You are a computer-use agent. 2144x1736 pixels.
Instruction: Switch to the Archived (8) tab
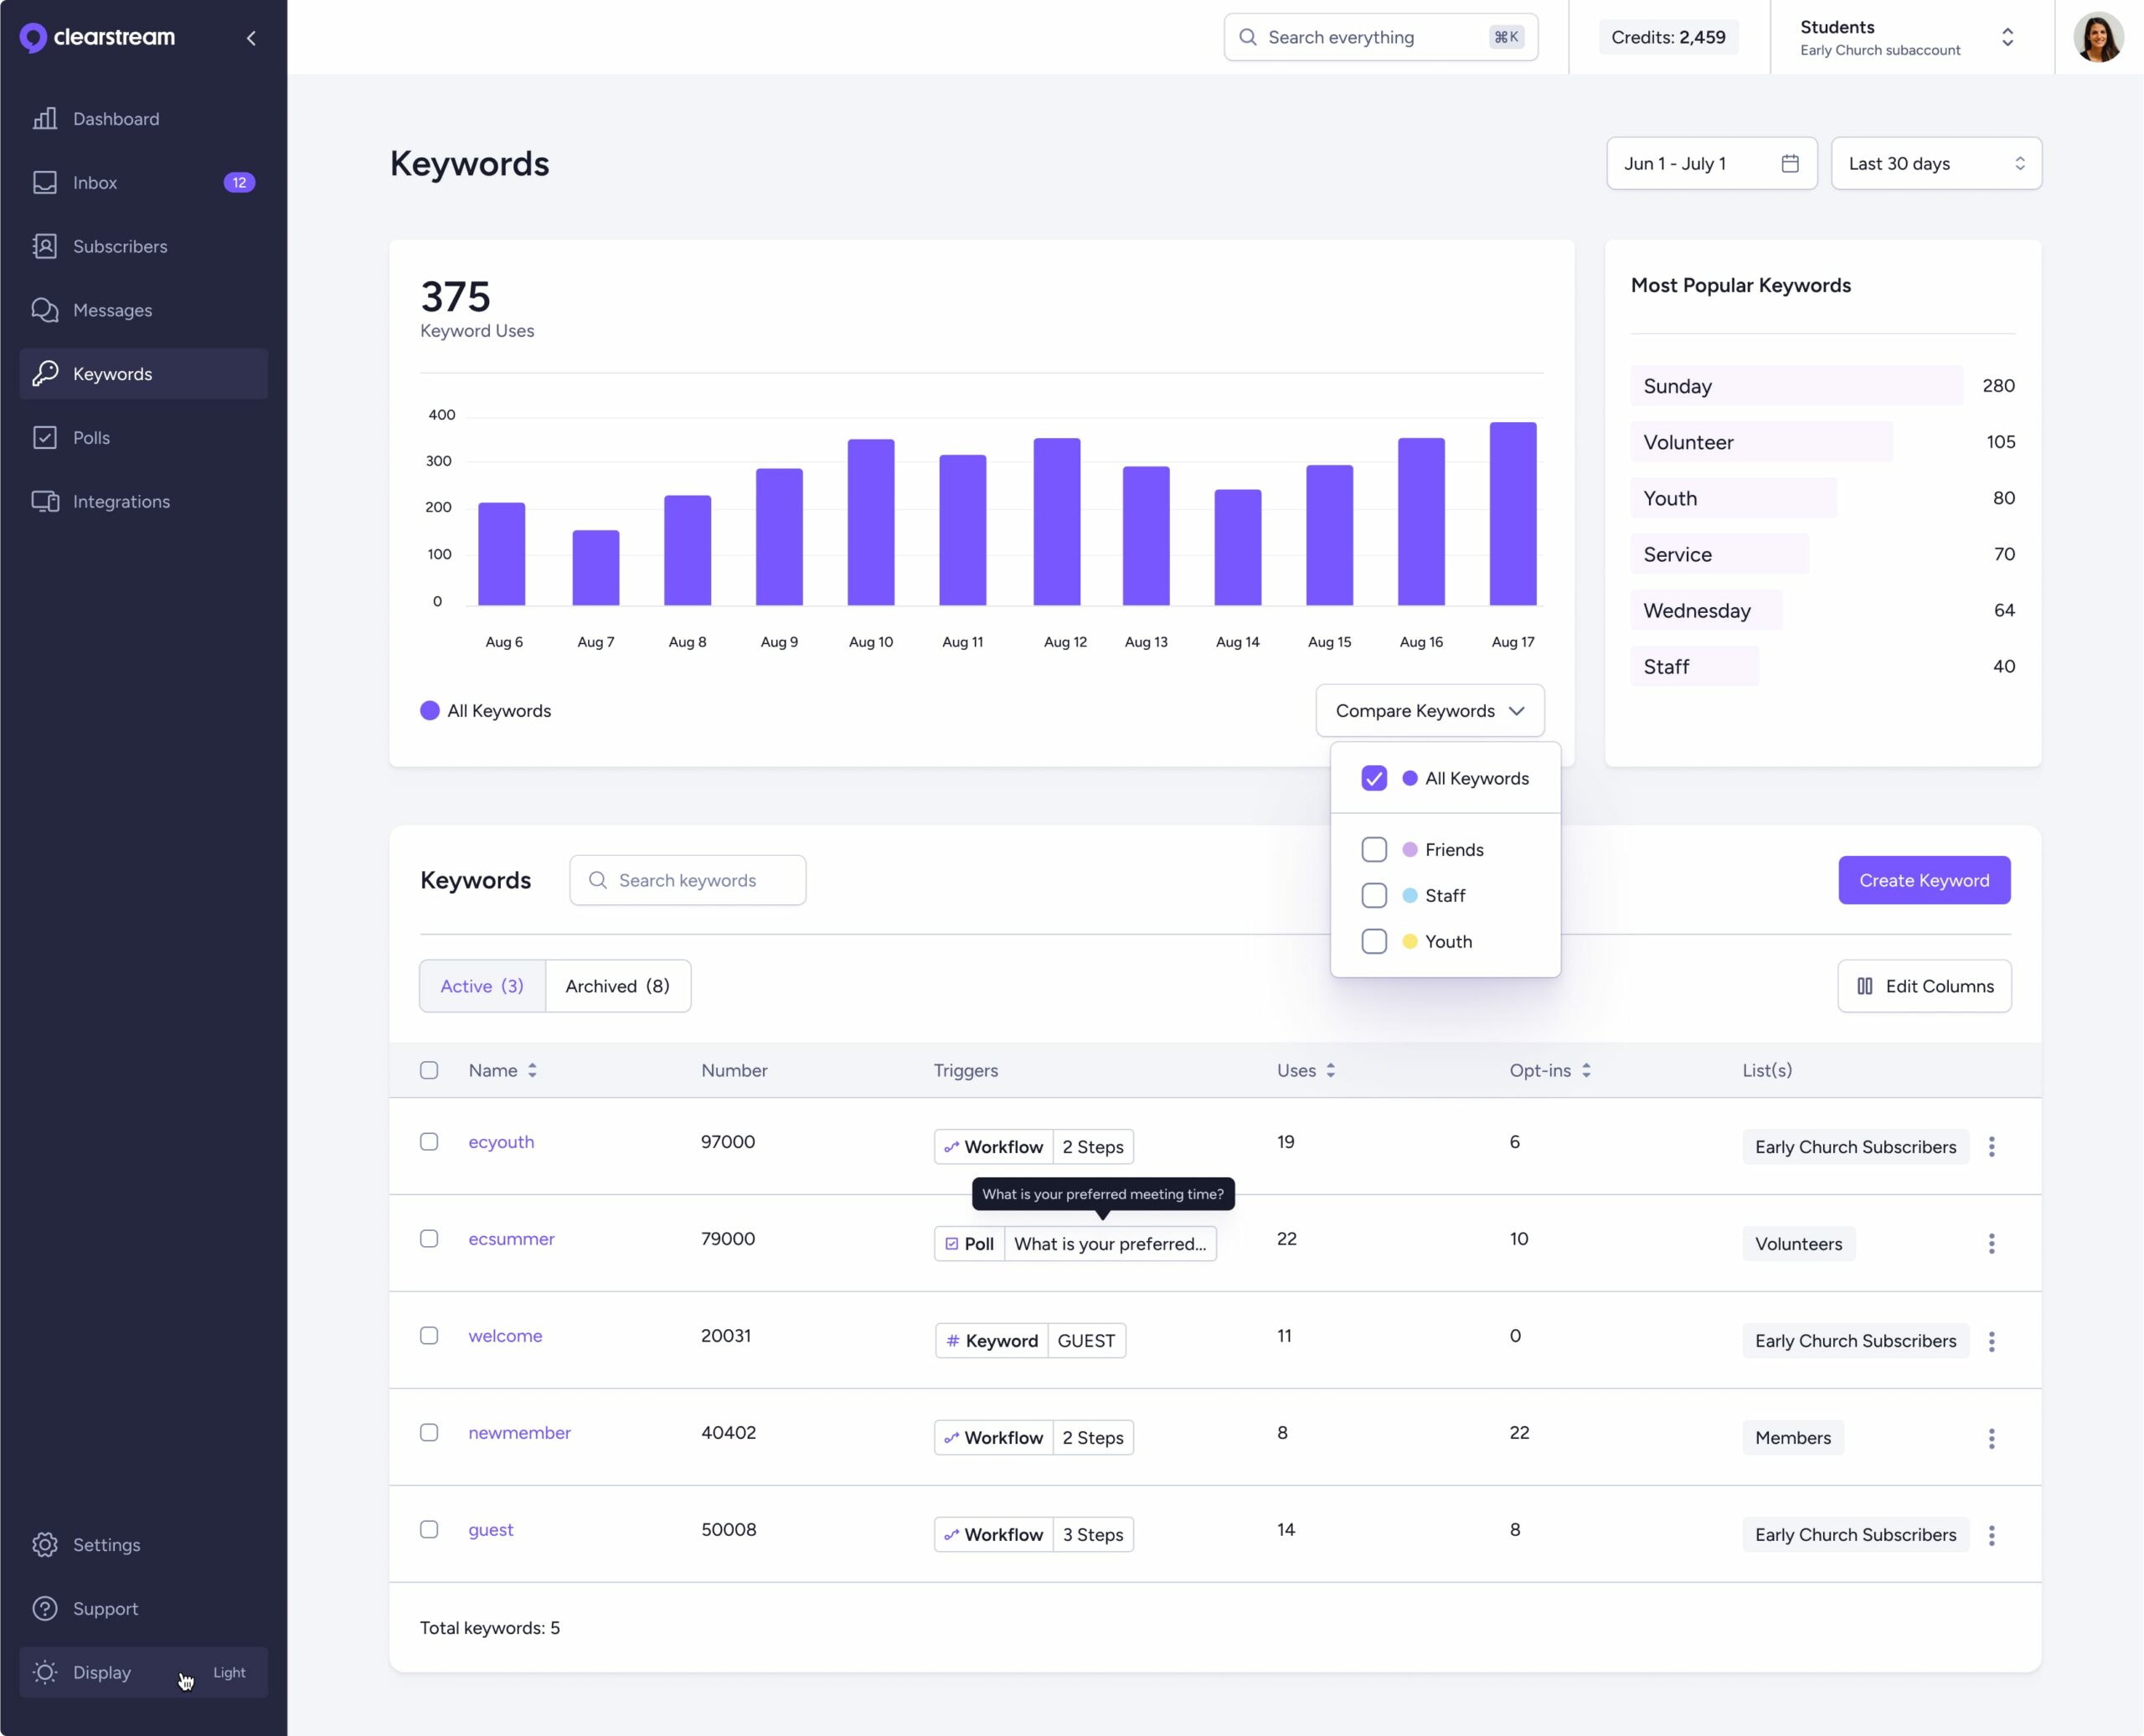click(x=618, y=986)
